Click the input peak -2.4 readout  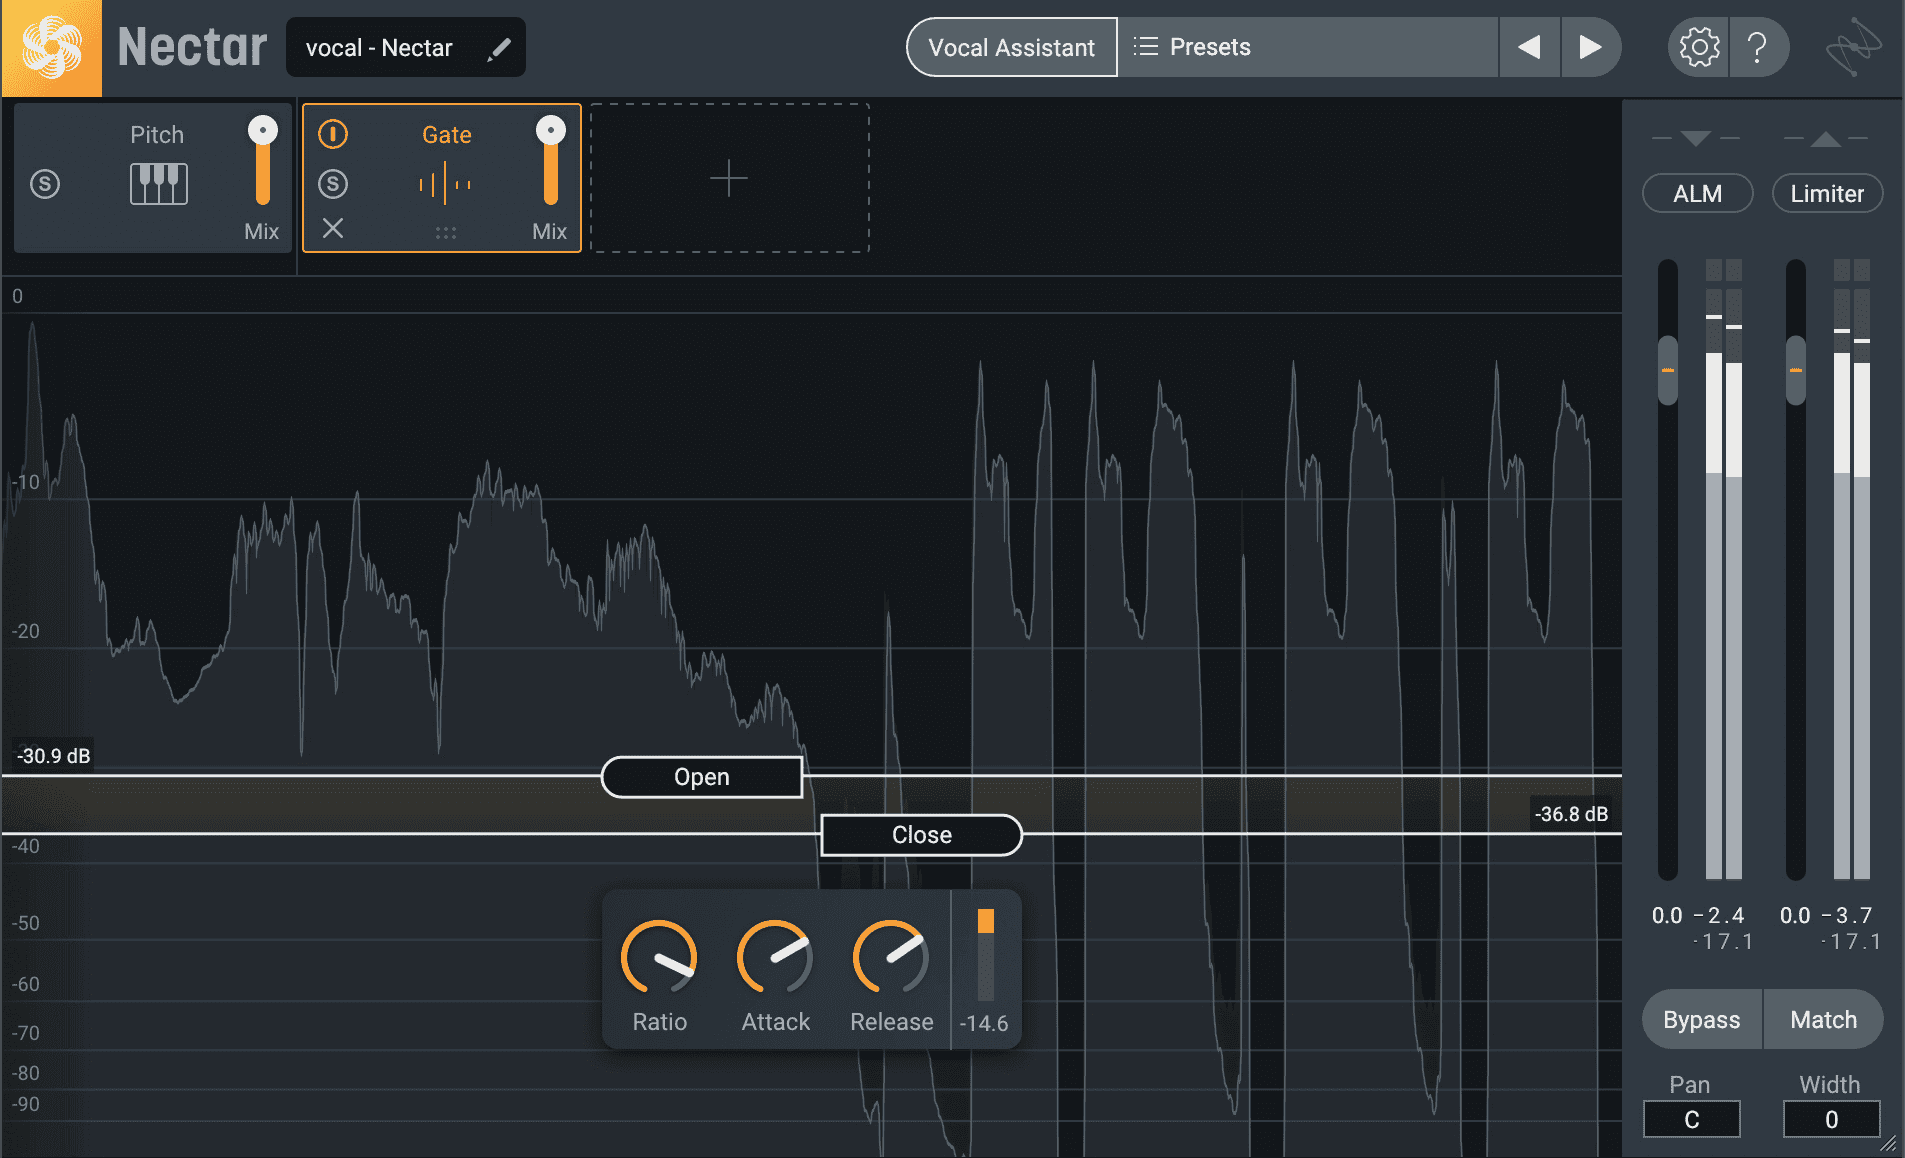1719,915
